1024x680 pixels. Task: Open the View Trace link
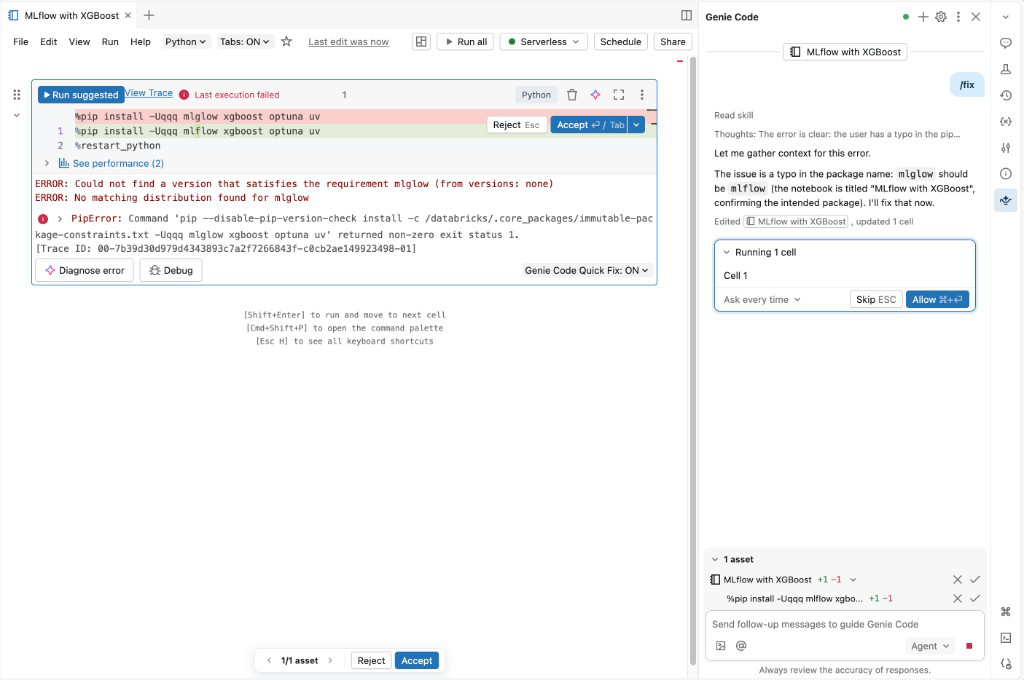coord(148,93)
